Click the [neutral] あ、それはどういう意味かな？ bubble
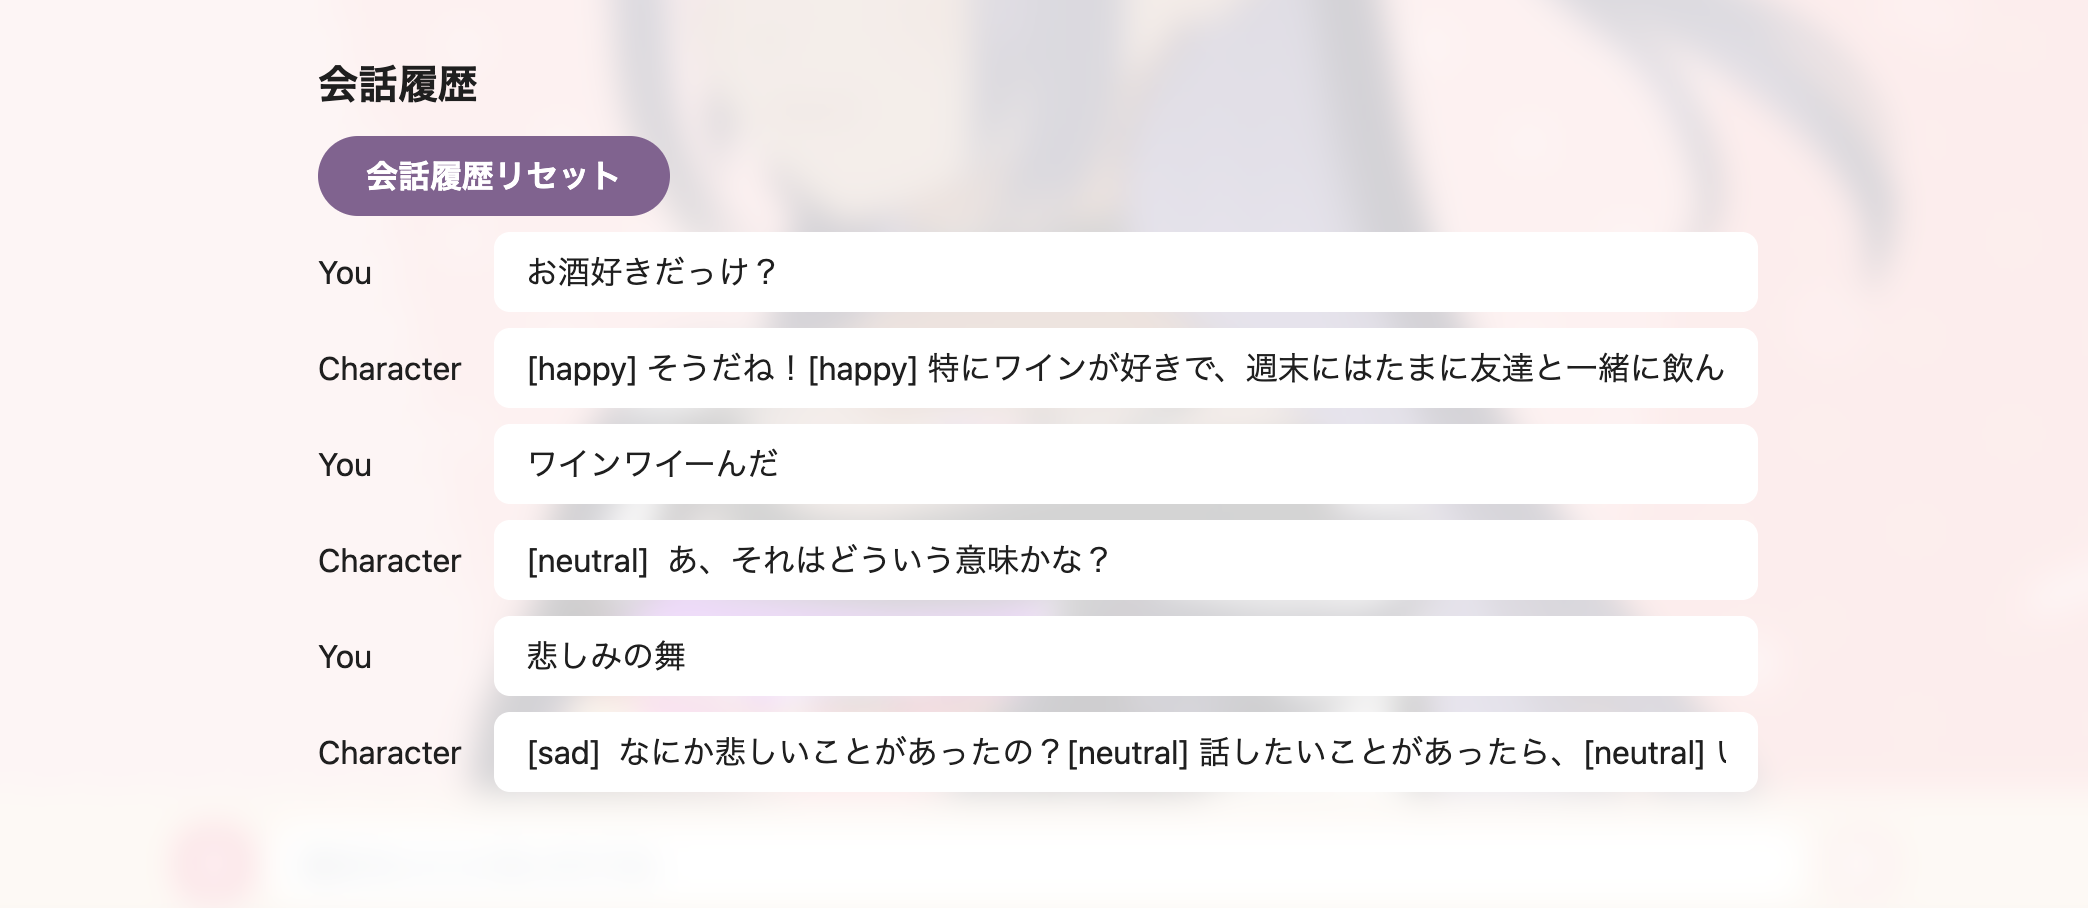The width and height of the screenshot is (2088, 908). point(1125,560)
